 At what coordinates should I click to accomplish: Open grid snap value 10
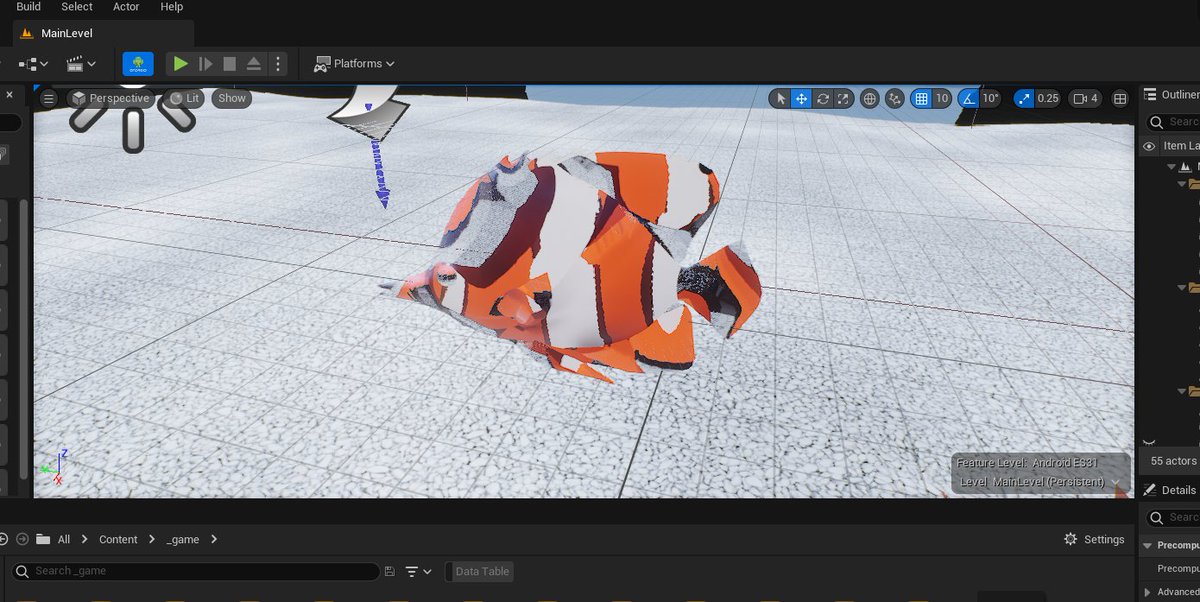942,98
